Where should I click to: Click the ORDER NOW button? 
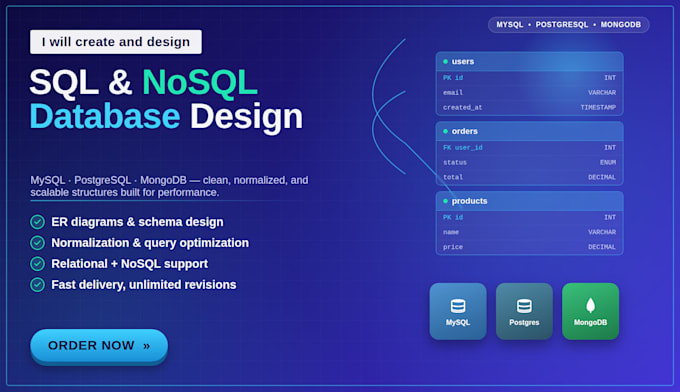(99, 346)
